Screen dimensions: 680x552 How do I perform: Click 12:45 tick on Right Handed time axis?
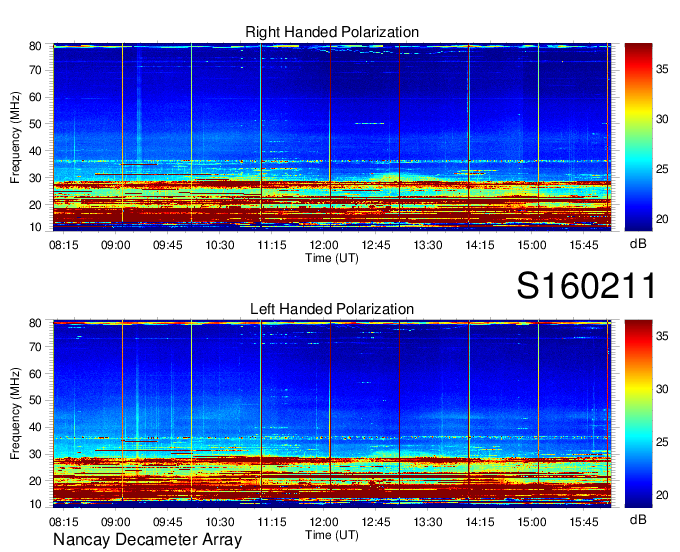tap(376, 245)
